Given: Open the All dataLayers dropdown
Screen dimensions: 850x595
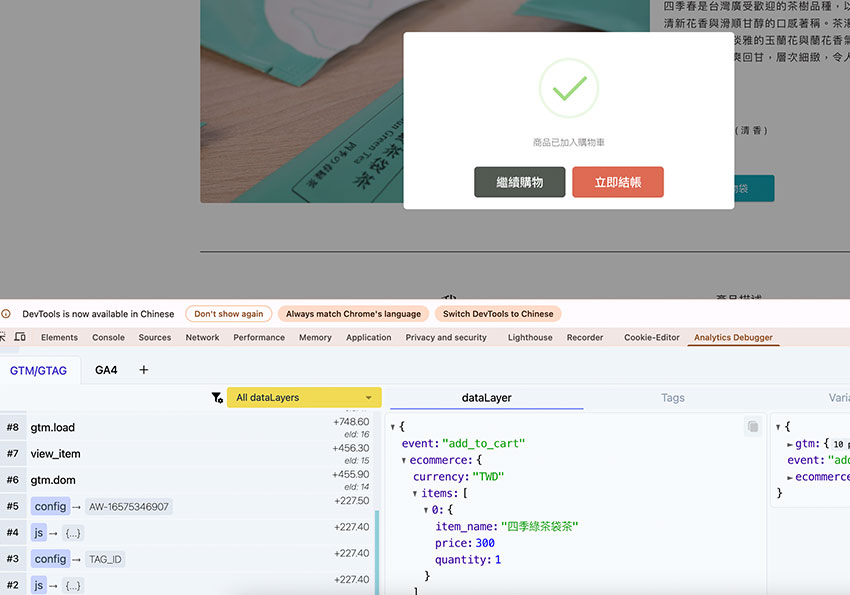Looking at the screenshot, I should coord(304,398).
